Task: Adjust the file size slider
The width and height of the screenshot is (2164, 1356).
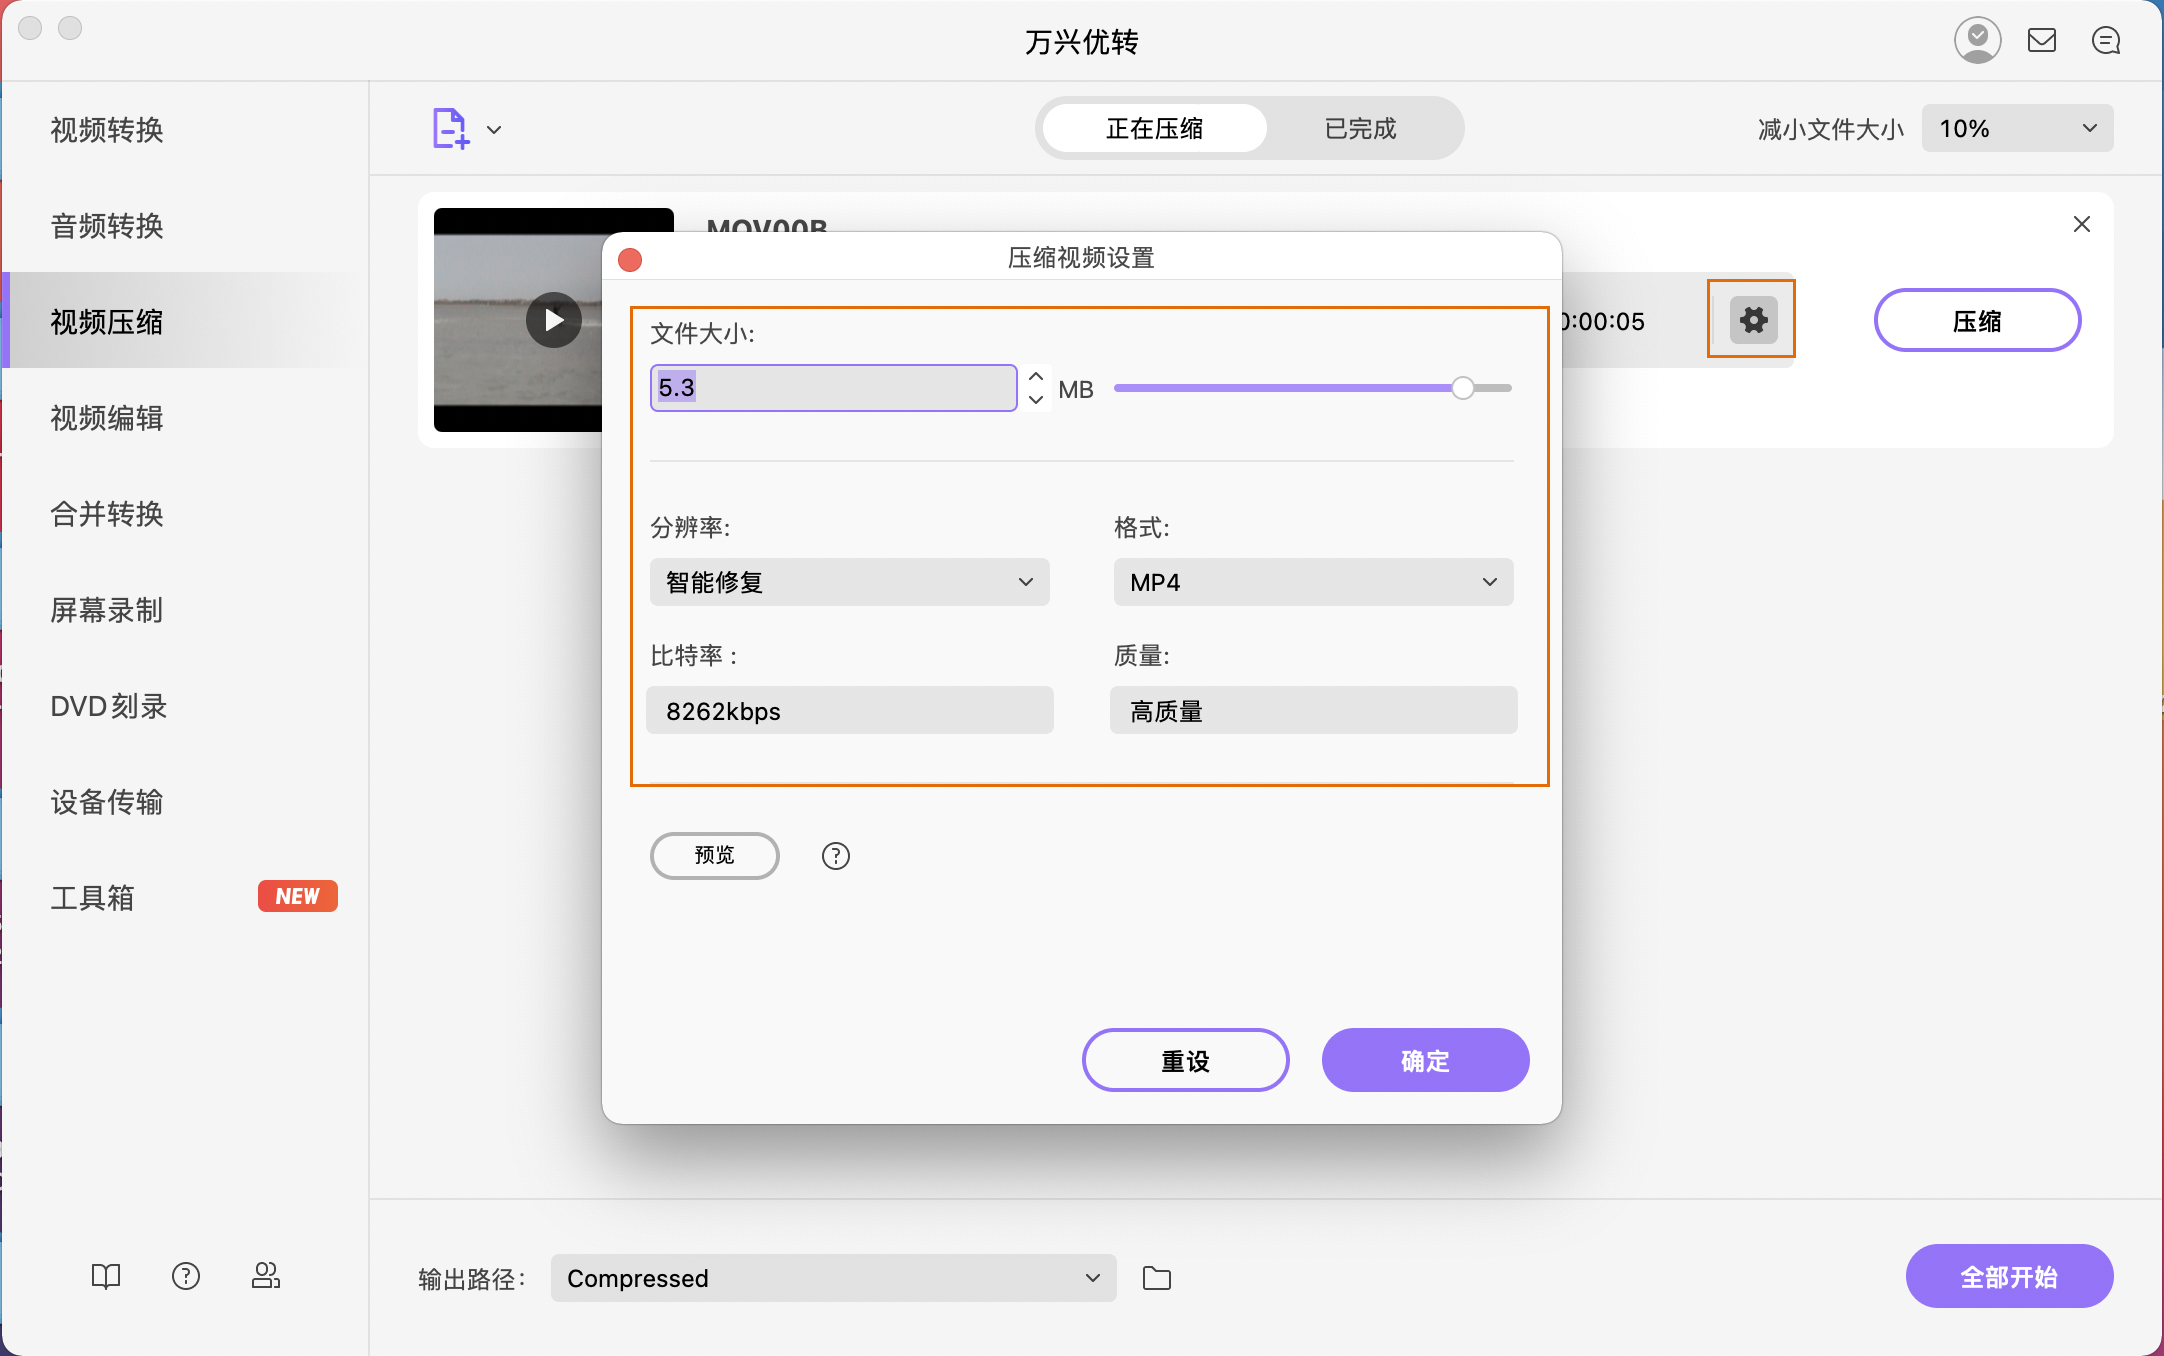Action: (1464, 388)
